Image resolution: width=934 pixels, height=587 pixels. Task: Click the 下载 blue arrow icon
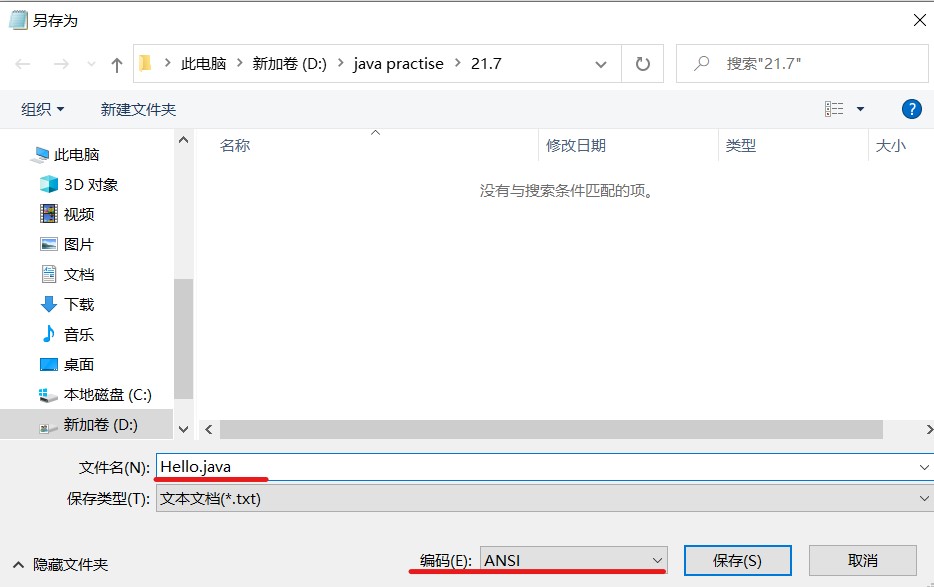pos(49,305)
